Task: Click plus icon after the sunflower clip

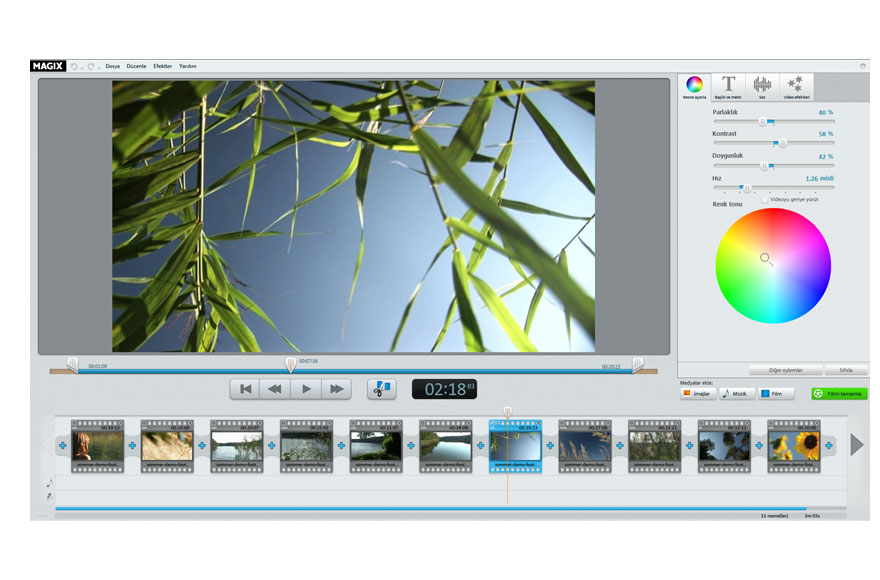Action: click(828, 445)
